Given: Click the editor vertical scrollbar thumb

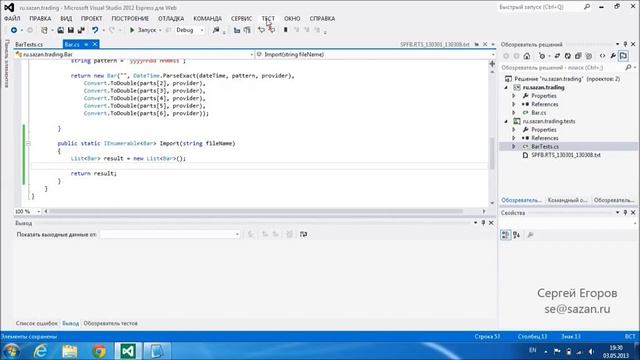Looking at the screenshot, I should [492, 153].
